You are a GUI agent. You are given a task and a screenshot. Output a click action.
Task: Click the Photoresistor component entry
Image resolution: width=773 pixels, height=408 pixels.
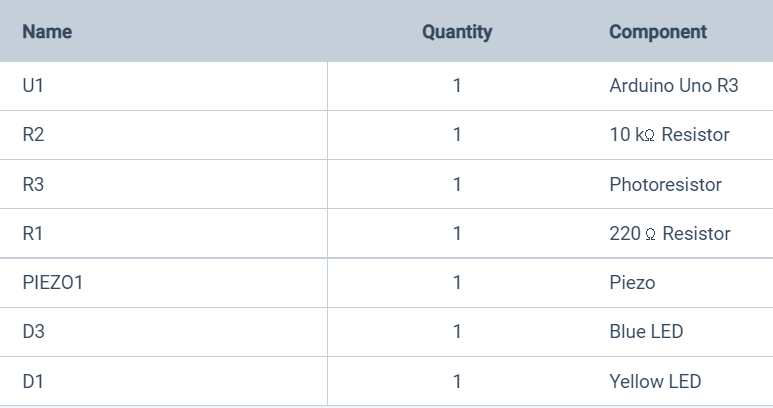tap(666, 184)
